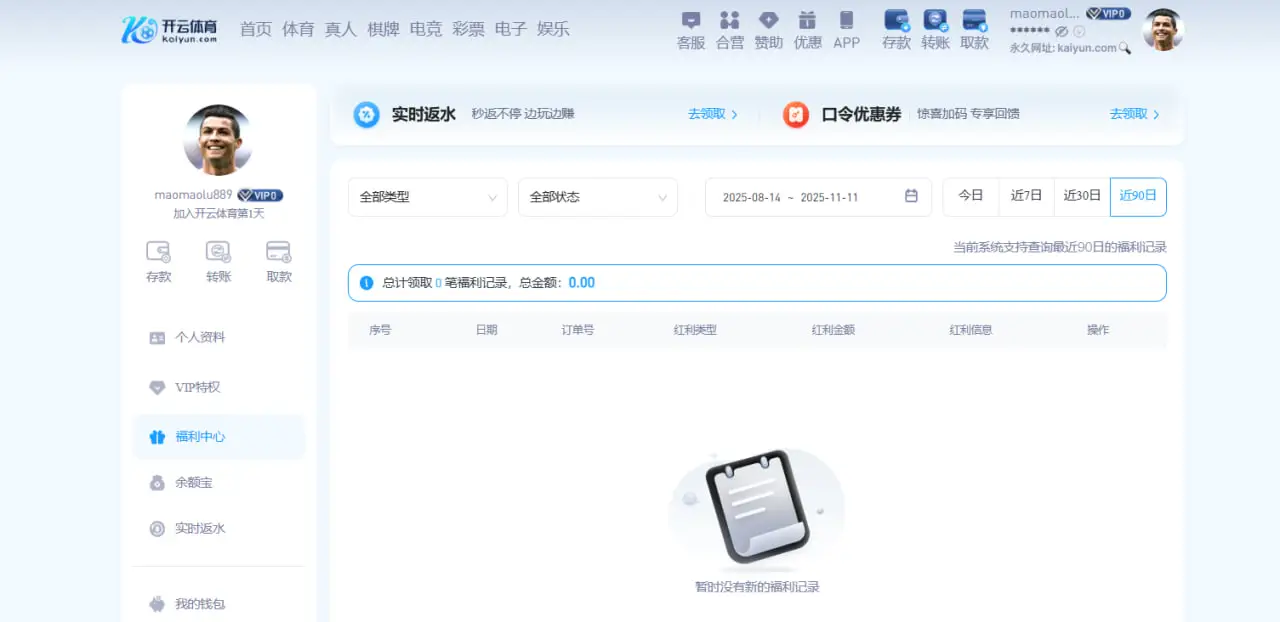1280x622 pixels.
Task: Open 棋牌 in top nav
Action: 383,29
